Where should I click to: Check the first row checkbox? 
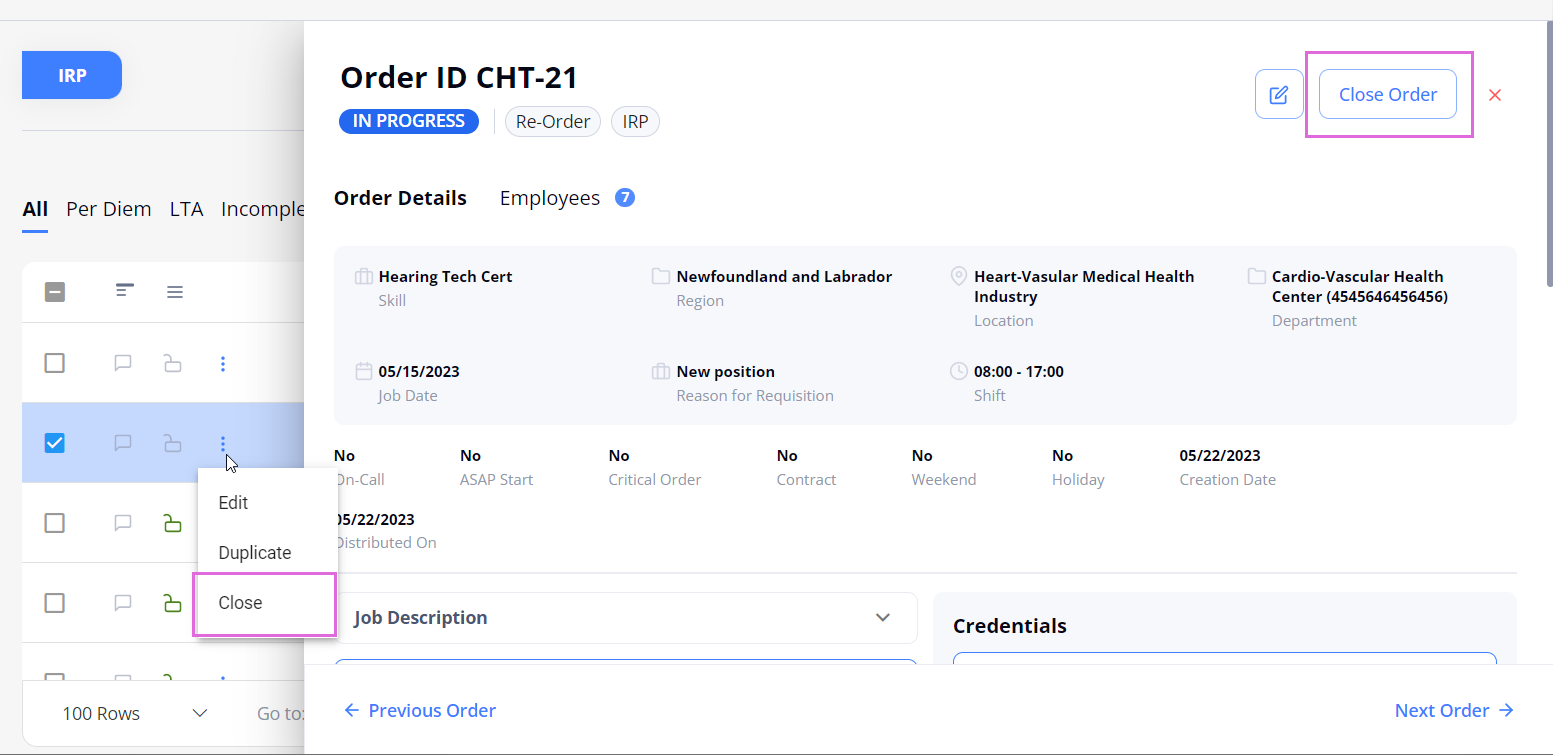pyautogui.click(x=55, y=363)
